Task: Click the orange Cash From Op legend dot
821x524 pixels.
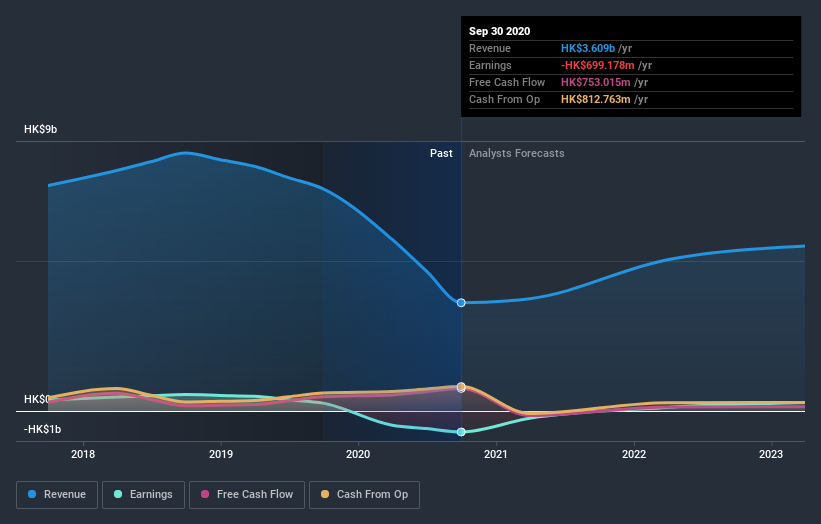Action: click(x=325, y=494)
